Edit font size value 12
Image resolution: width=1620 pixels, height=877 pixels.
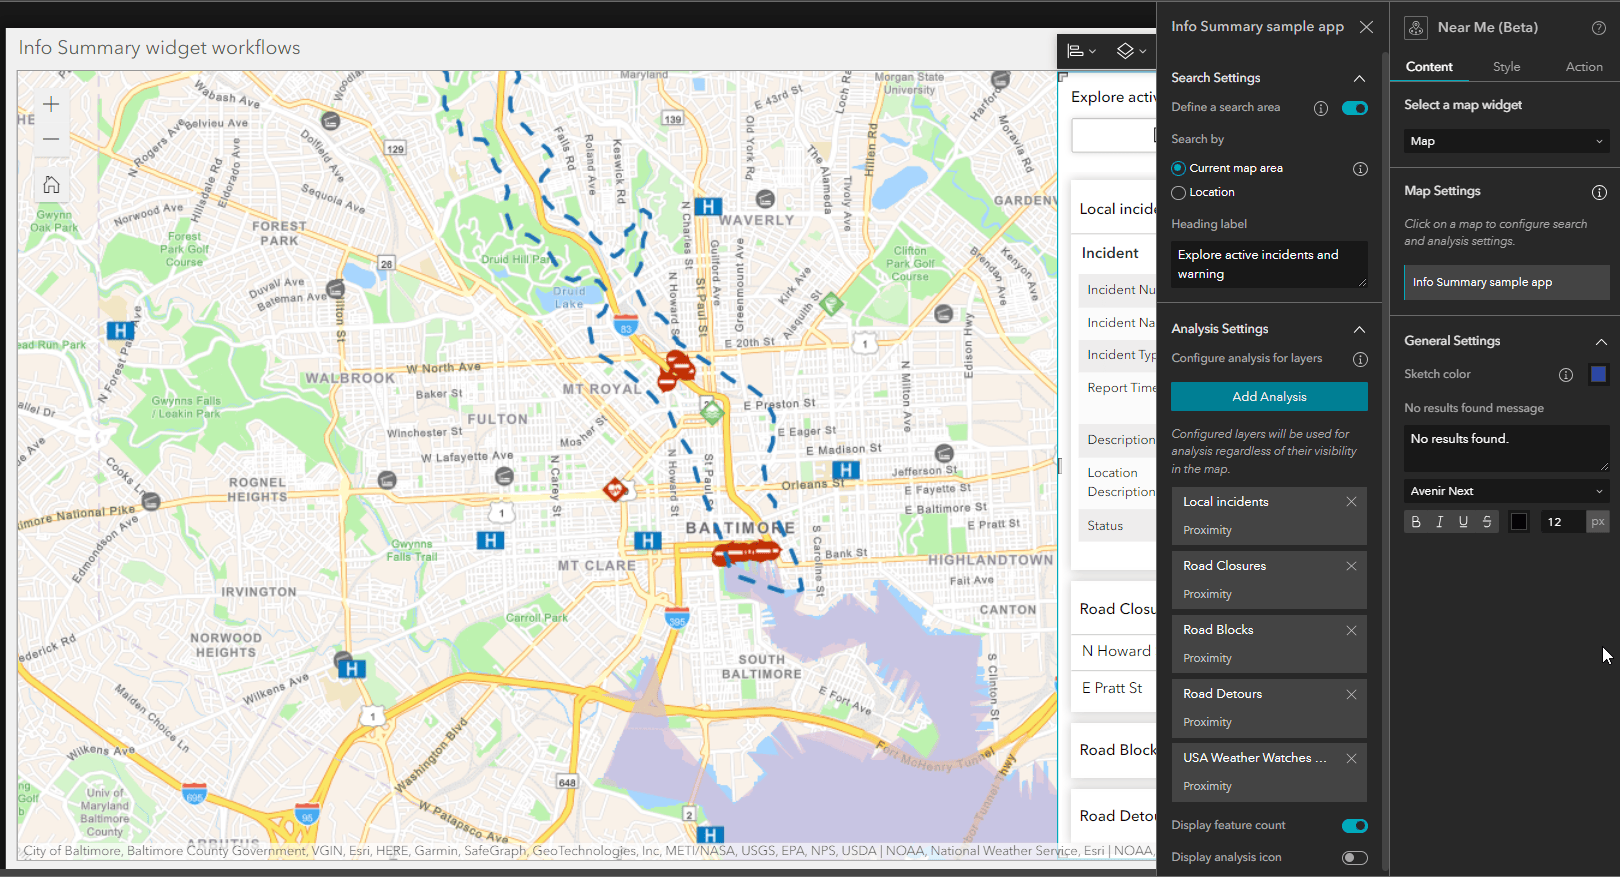click(1564, 522)
